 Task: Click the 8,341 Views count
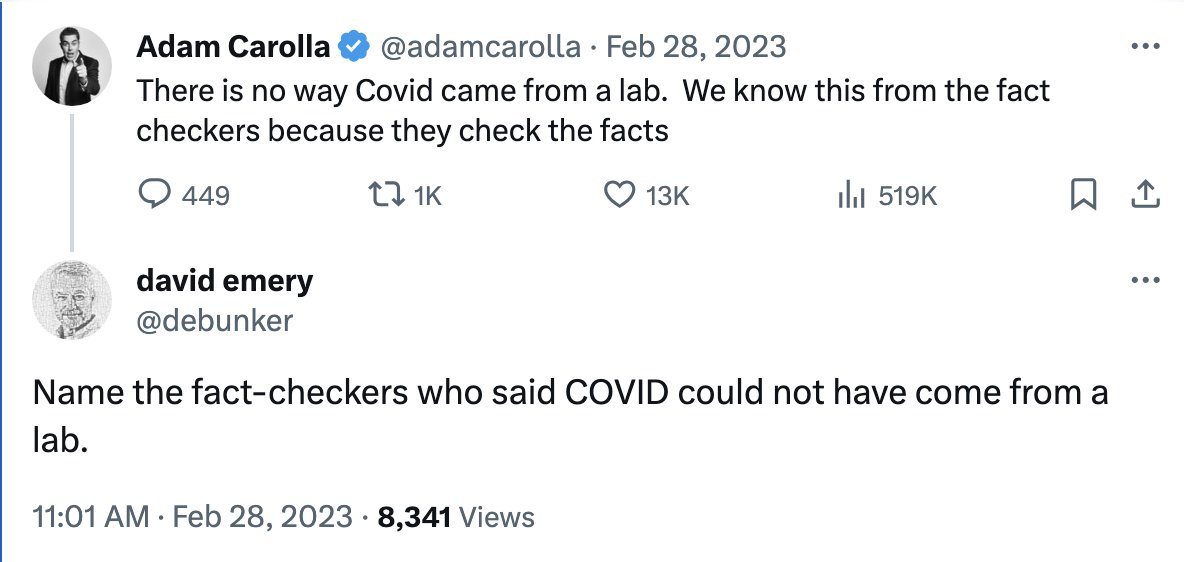click(x=456, y=517)
